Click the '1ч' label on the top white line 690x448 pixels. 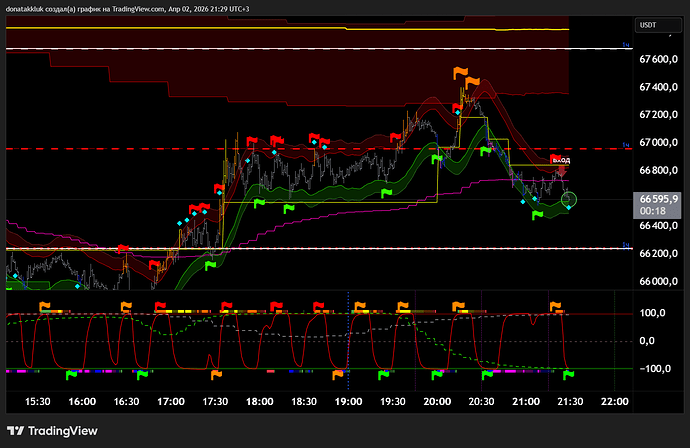tap(626, 45)
